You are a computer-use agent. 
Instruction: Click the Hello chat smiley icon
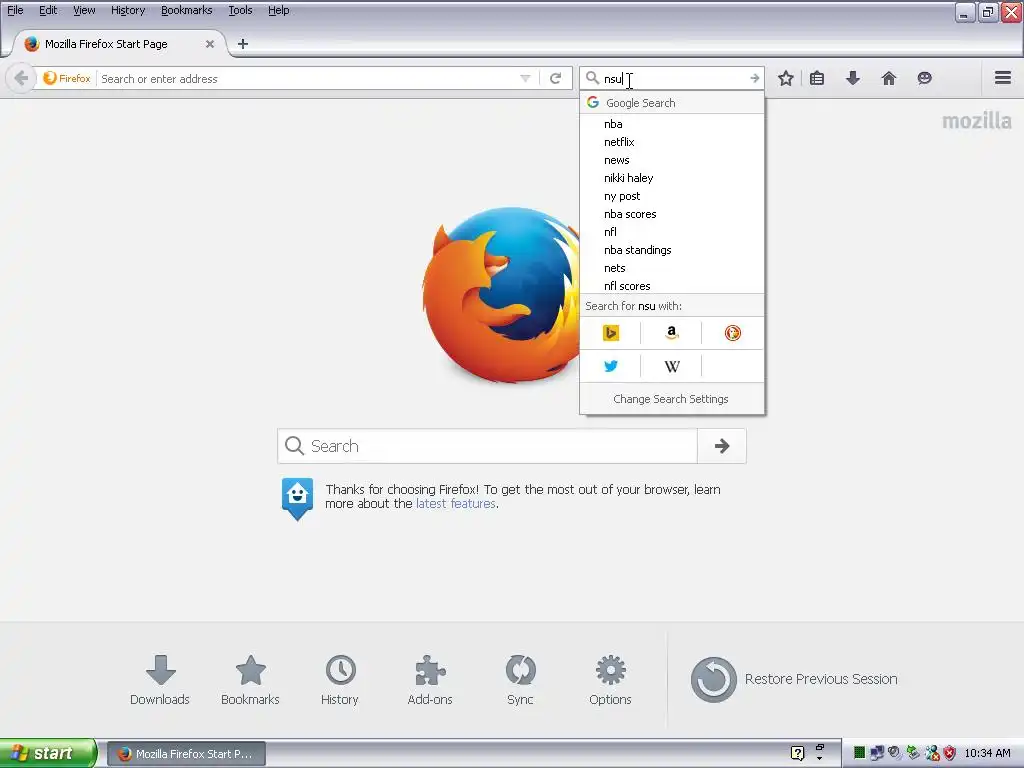tap(924, 78)
